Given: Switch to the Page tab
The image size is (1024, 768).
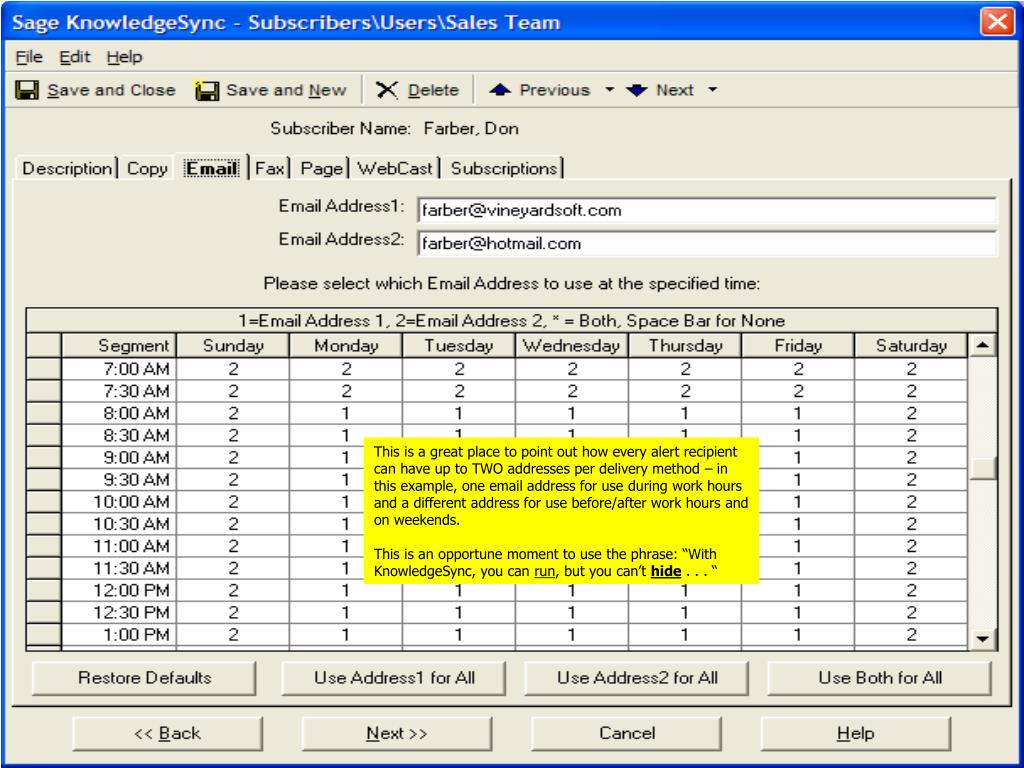Looking at the screenshot, I should click(x=321, y=168).
